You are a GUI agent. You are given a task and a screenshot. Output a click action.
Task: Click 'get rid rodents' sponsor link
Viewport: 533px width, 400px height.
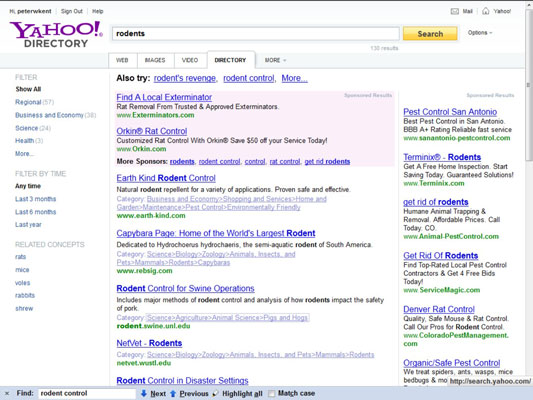[327, 161]
